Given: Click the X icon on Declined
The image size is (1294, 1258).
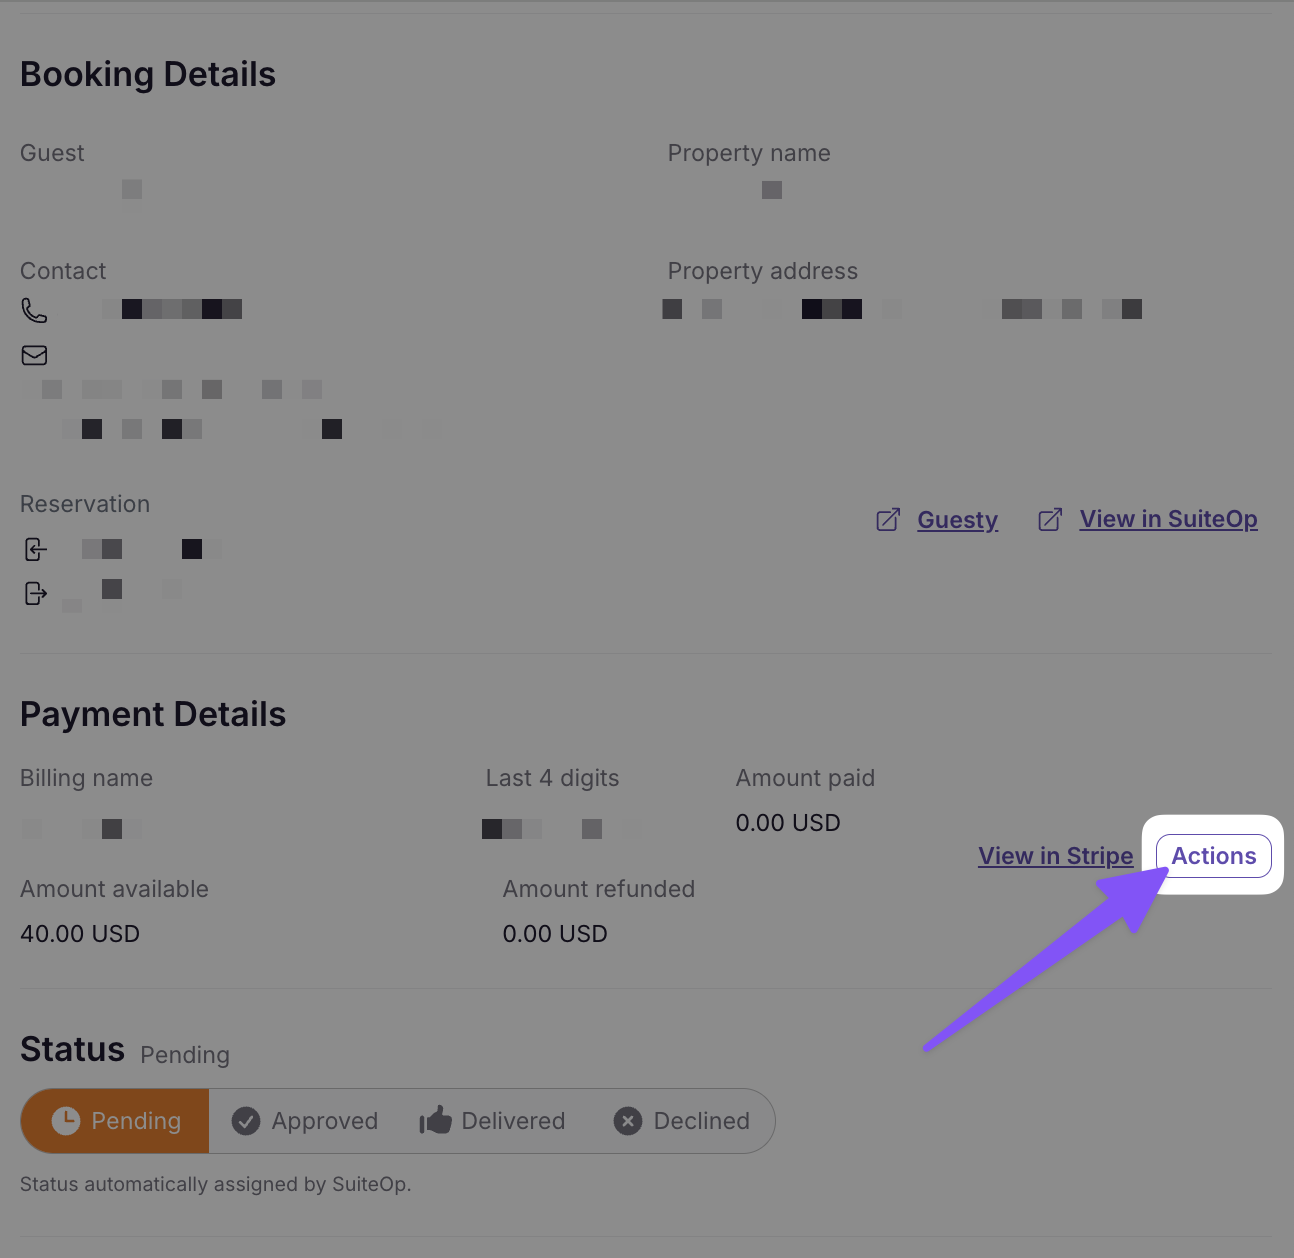Looking at the screenshot, I should click(628, 1121).
